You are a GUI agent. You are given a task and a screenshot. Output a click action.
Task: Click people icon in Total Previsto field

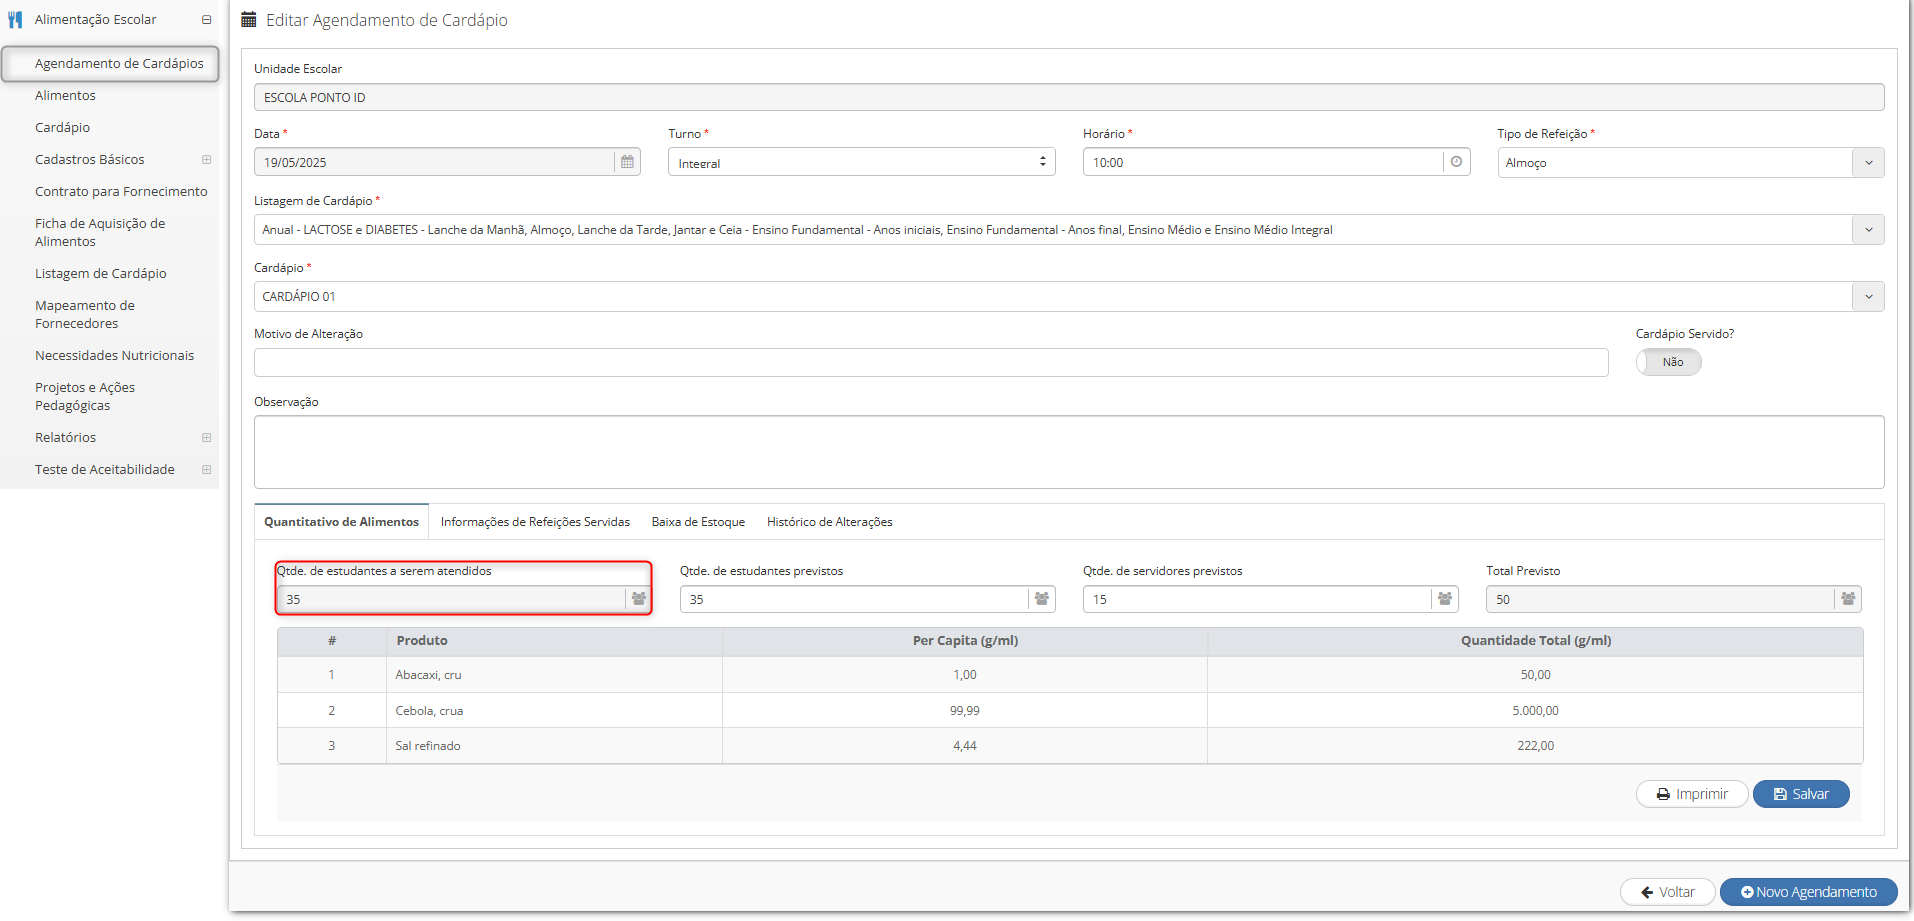click(1848, 599)
